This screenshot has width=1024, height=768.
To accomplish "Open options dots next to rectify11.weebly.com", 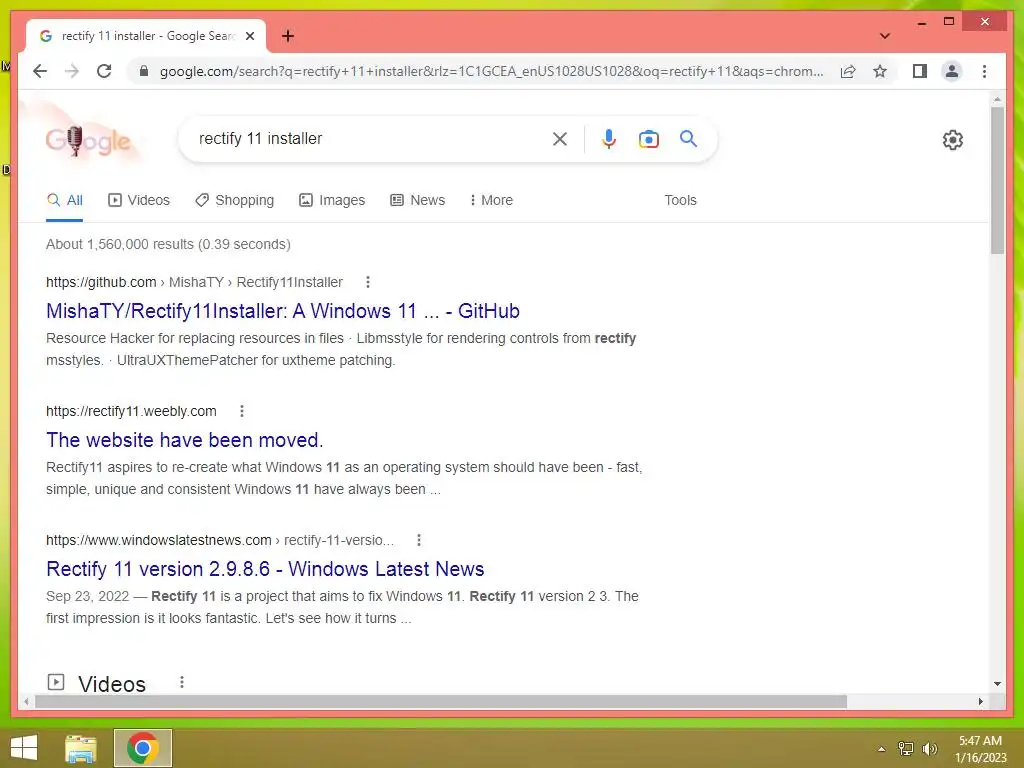I will coord(242,411).
